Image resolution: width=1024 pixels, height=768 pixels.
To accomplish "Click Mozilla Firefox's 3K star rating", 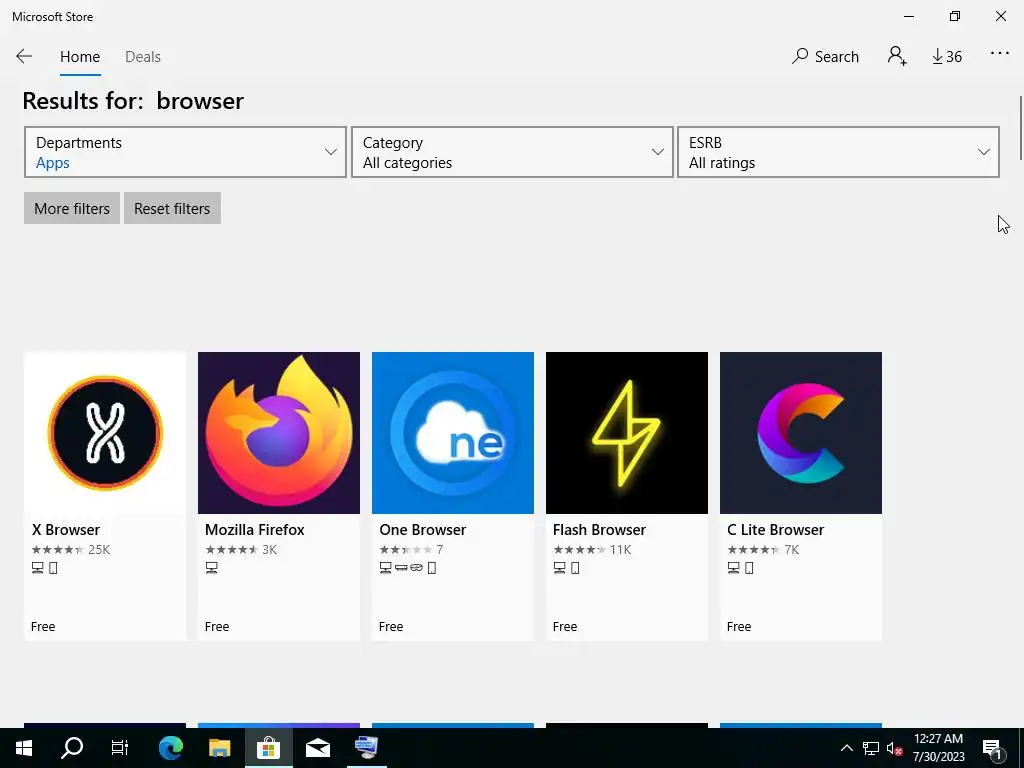I will tap(241, 550).
